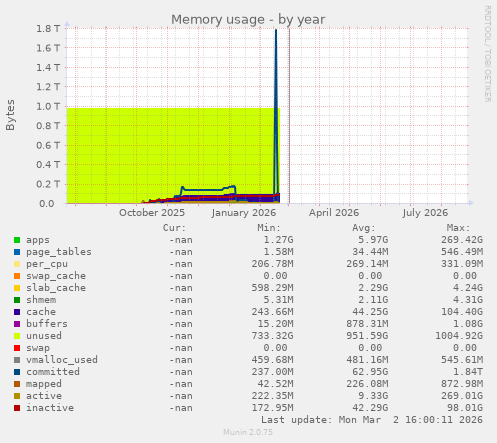497x443 pixels.
Task: Click the mapped brown swatch
Action: pyautogui.click(x=17, y=384)
